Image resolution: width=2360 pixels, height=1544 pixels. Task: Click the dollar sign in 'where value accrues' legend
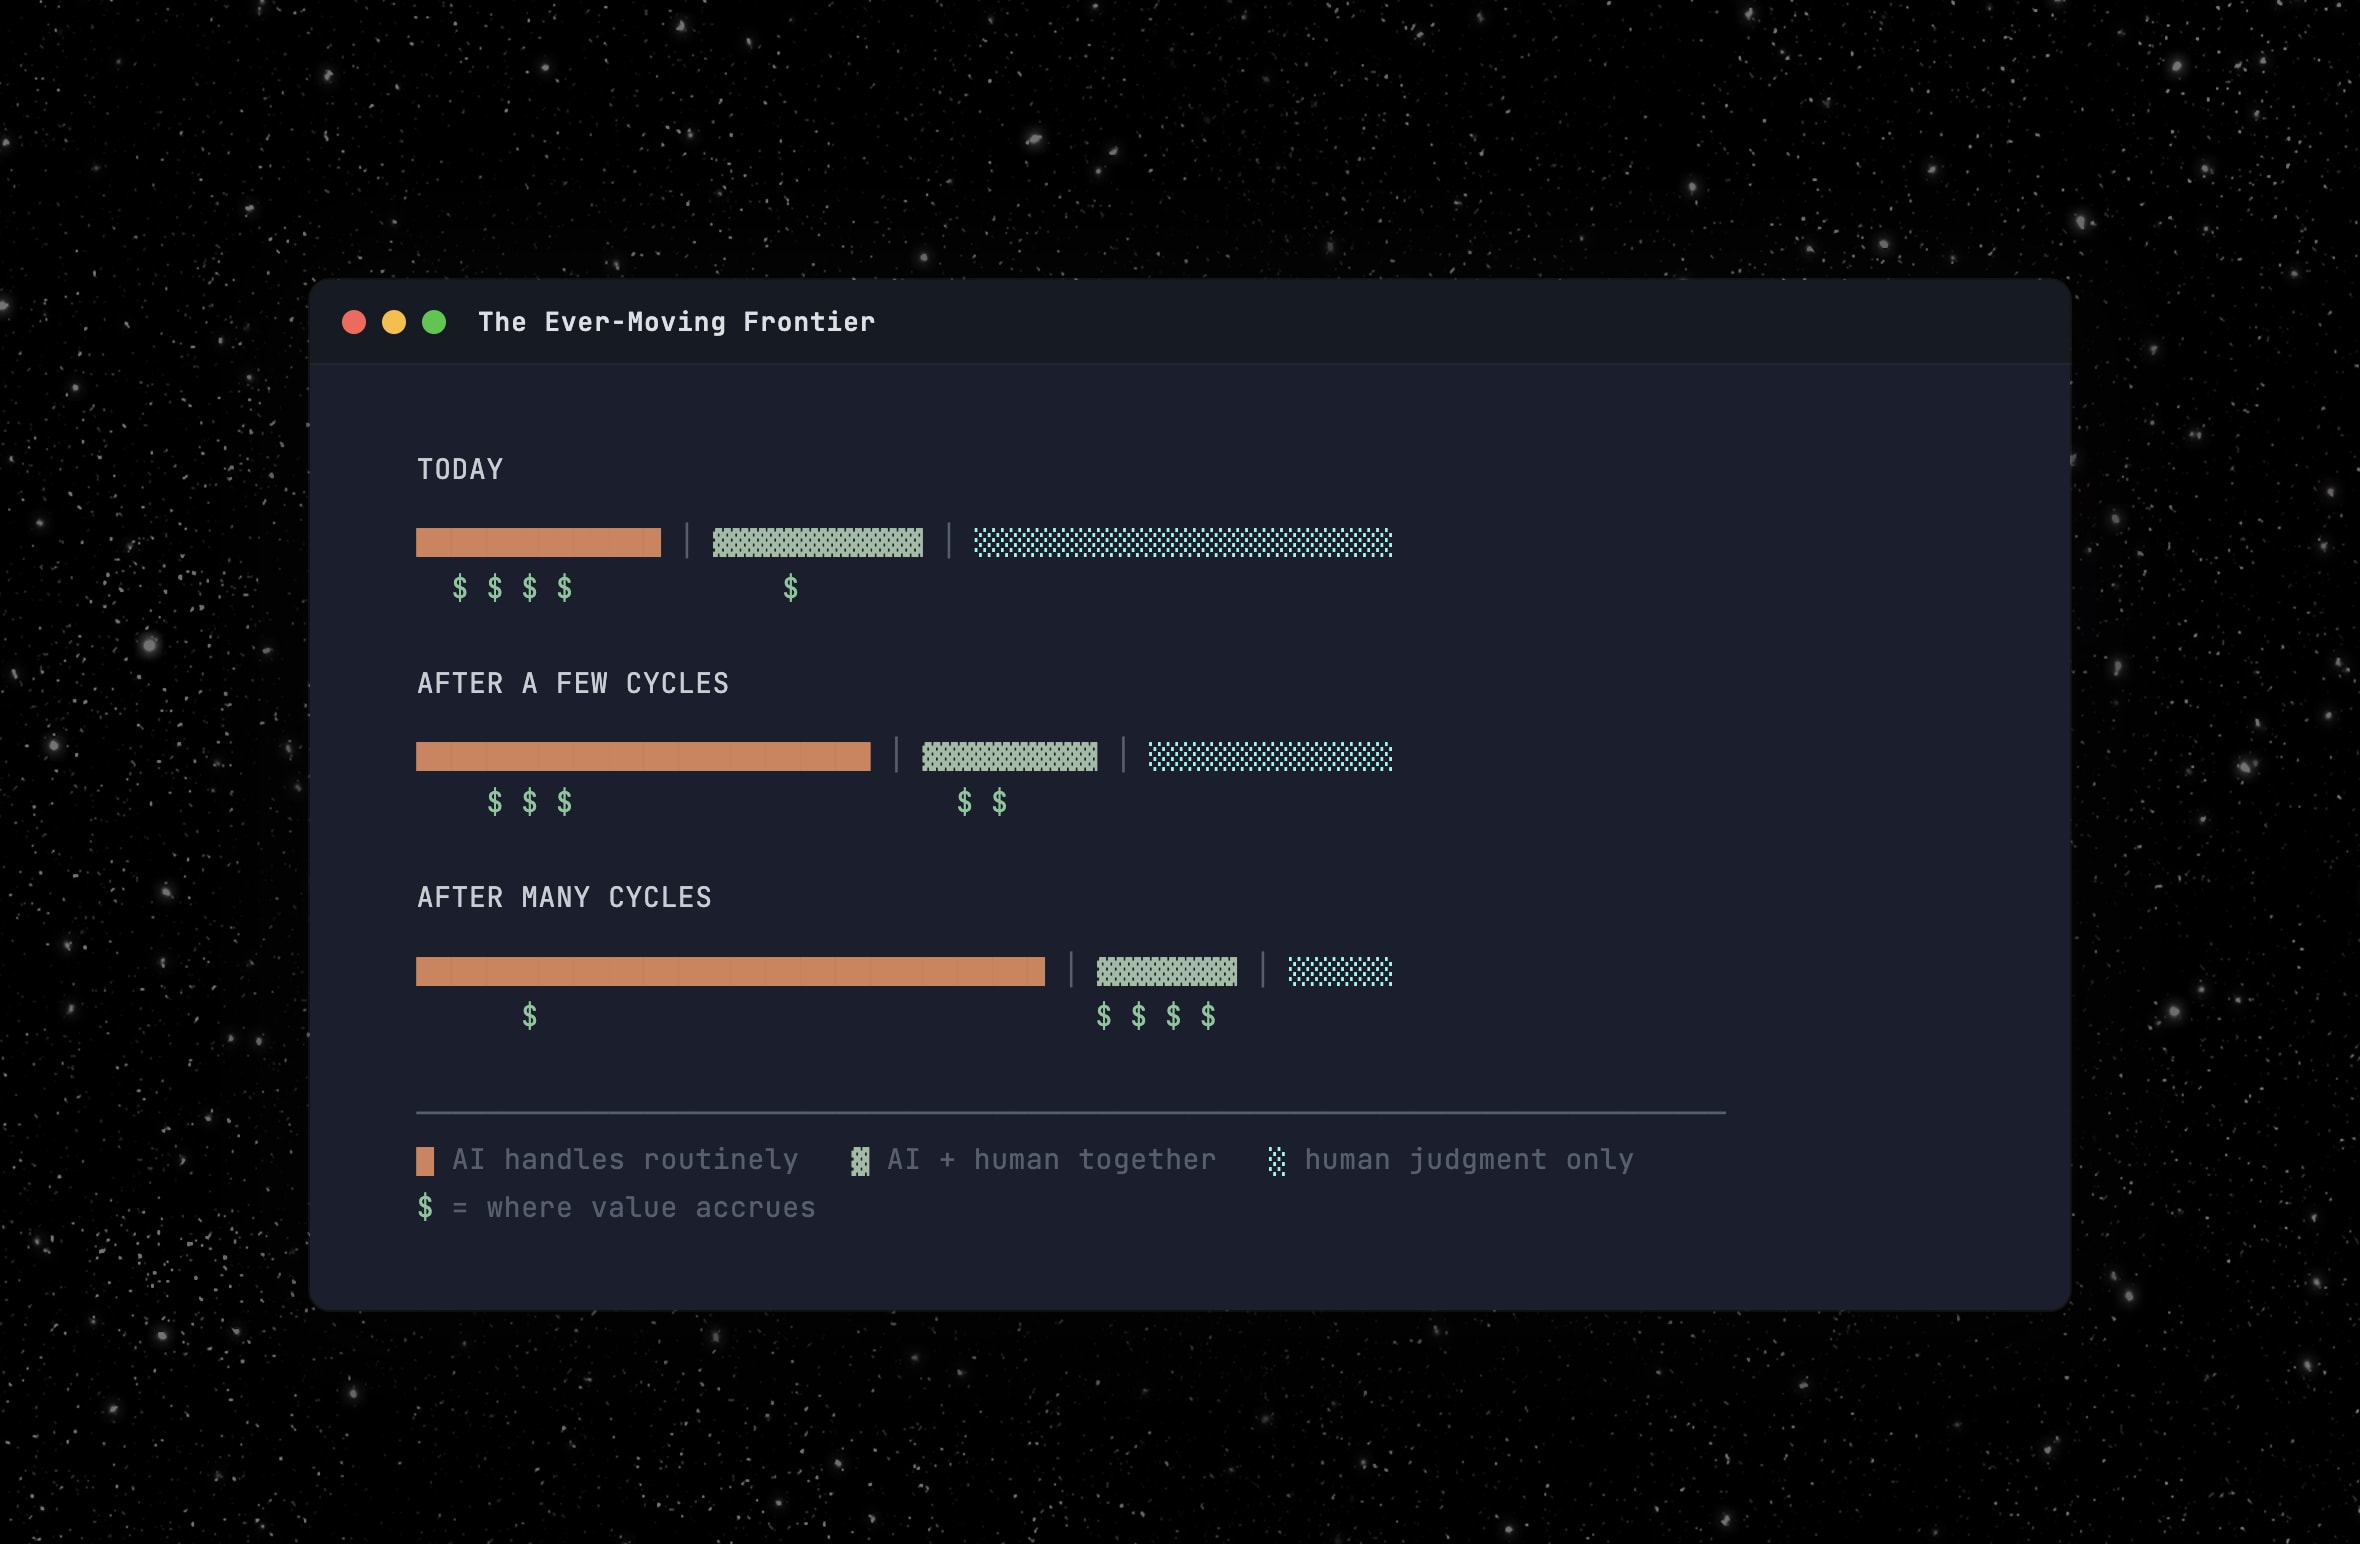point(426,1208)
